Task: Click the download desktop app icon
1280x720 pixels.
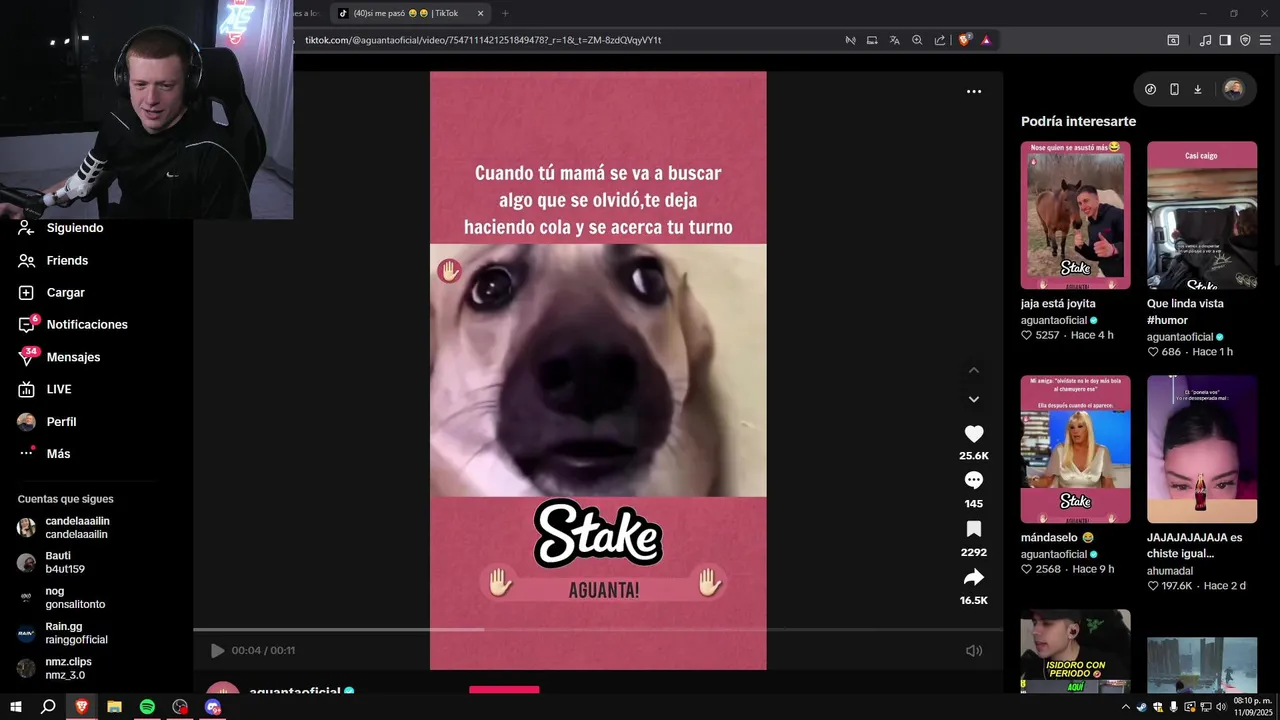Action: coord(1198,89)
